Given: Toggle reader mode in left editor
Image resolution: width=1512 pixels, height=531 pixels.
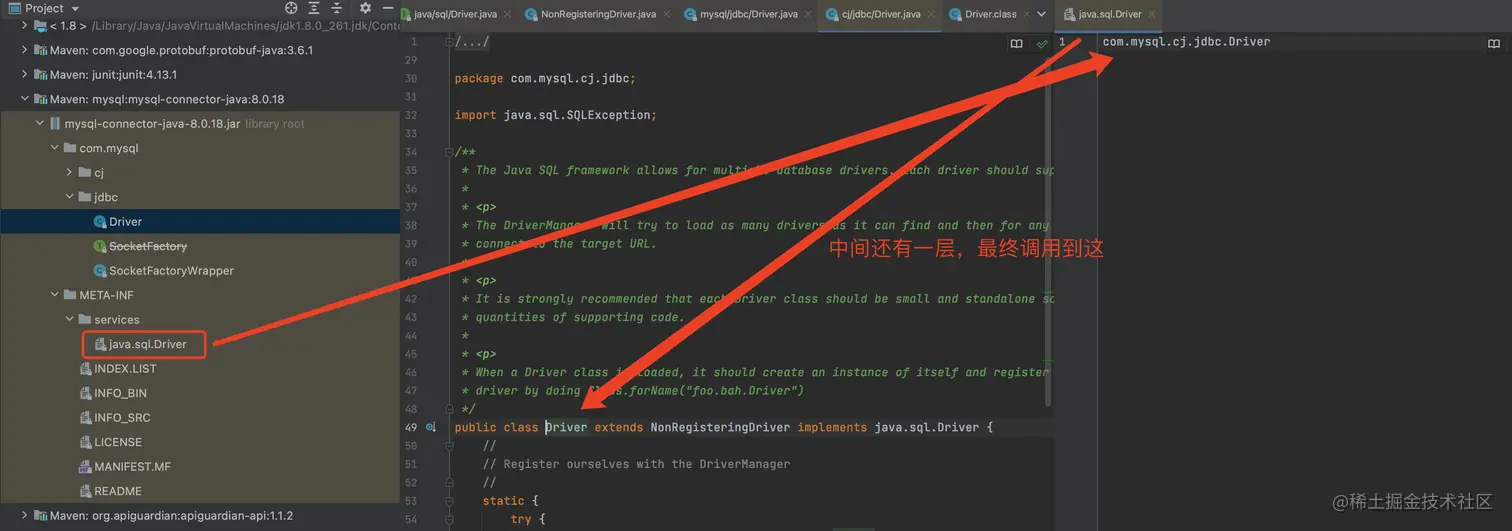Looking at the screenshot, I should 1017,44.
